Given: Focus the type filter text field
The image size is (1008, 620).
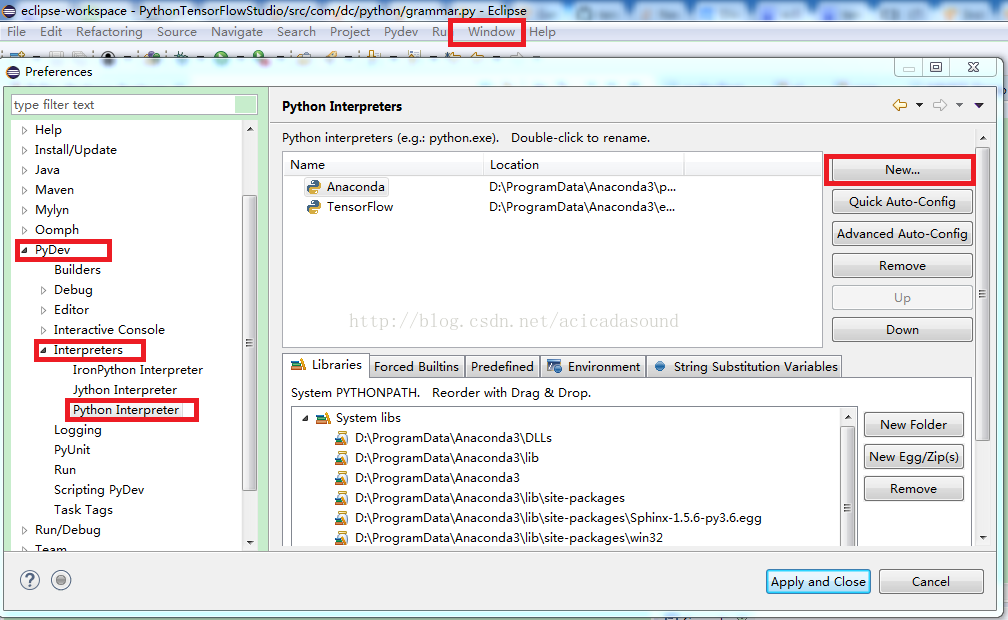Looking at the screenshot, I should coord(124,105).
